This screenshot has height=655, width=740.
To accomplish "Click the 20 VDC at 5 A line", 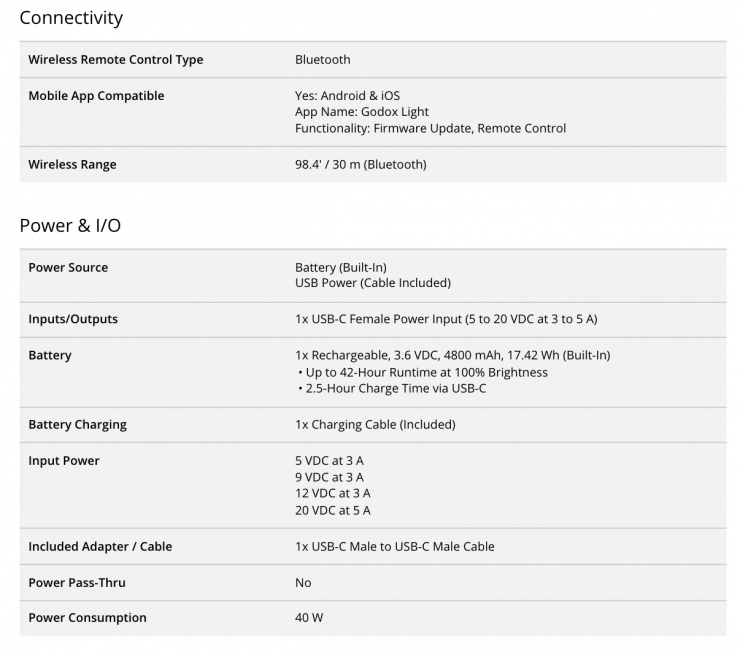I will pyautogui.click(x=333, y=510).
